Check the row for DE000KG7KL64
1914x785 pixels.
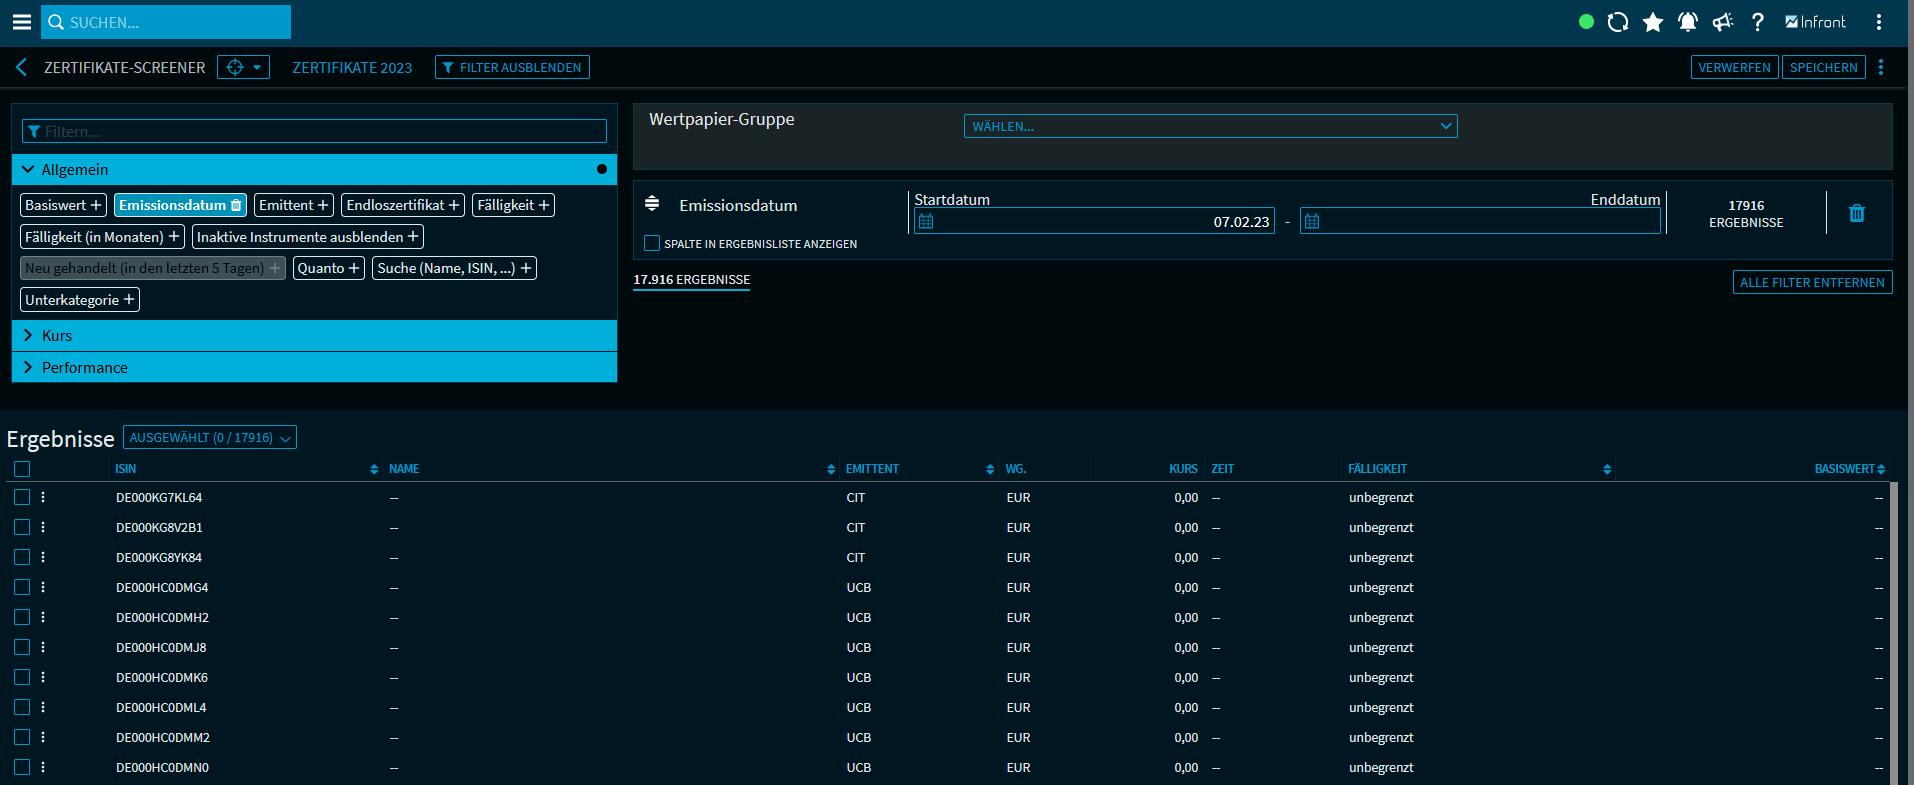[22, 497]
